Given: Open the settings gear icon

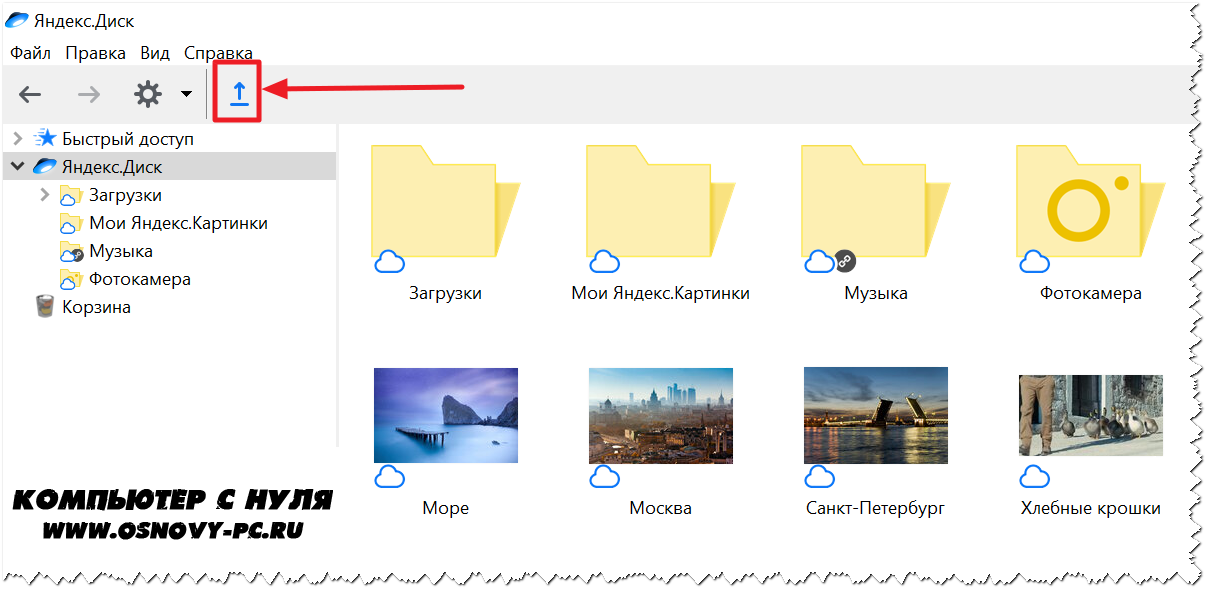Looking at the screenshot, I should [148, 95].
